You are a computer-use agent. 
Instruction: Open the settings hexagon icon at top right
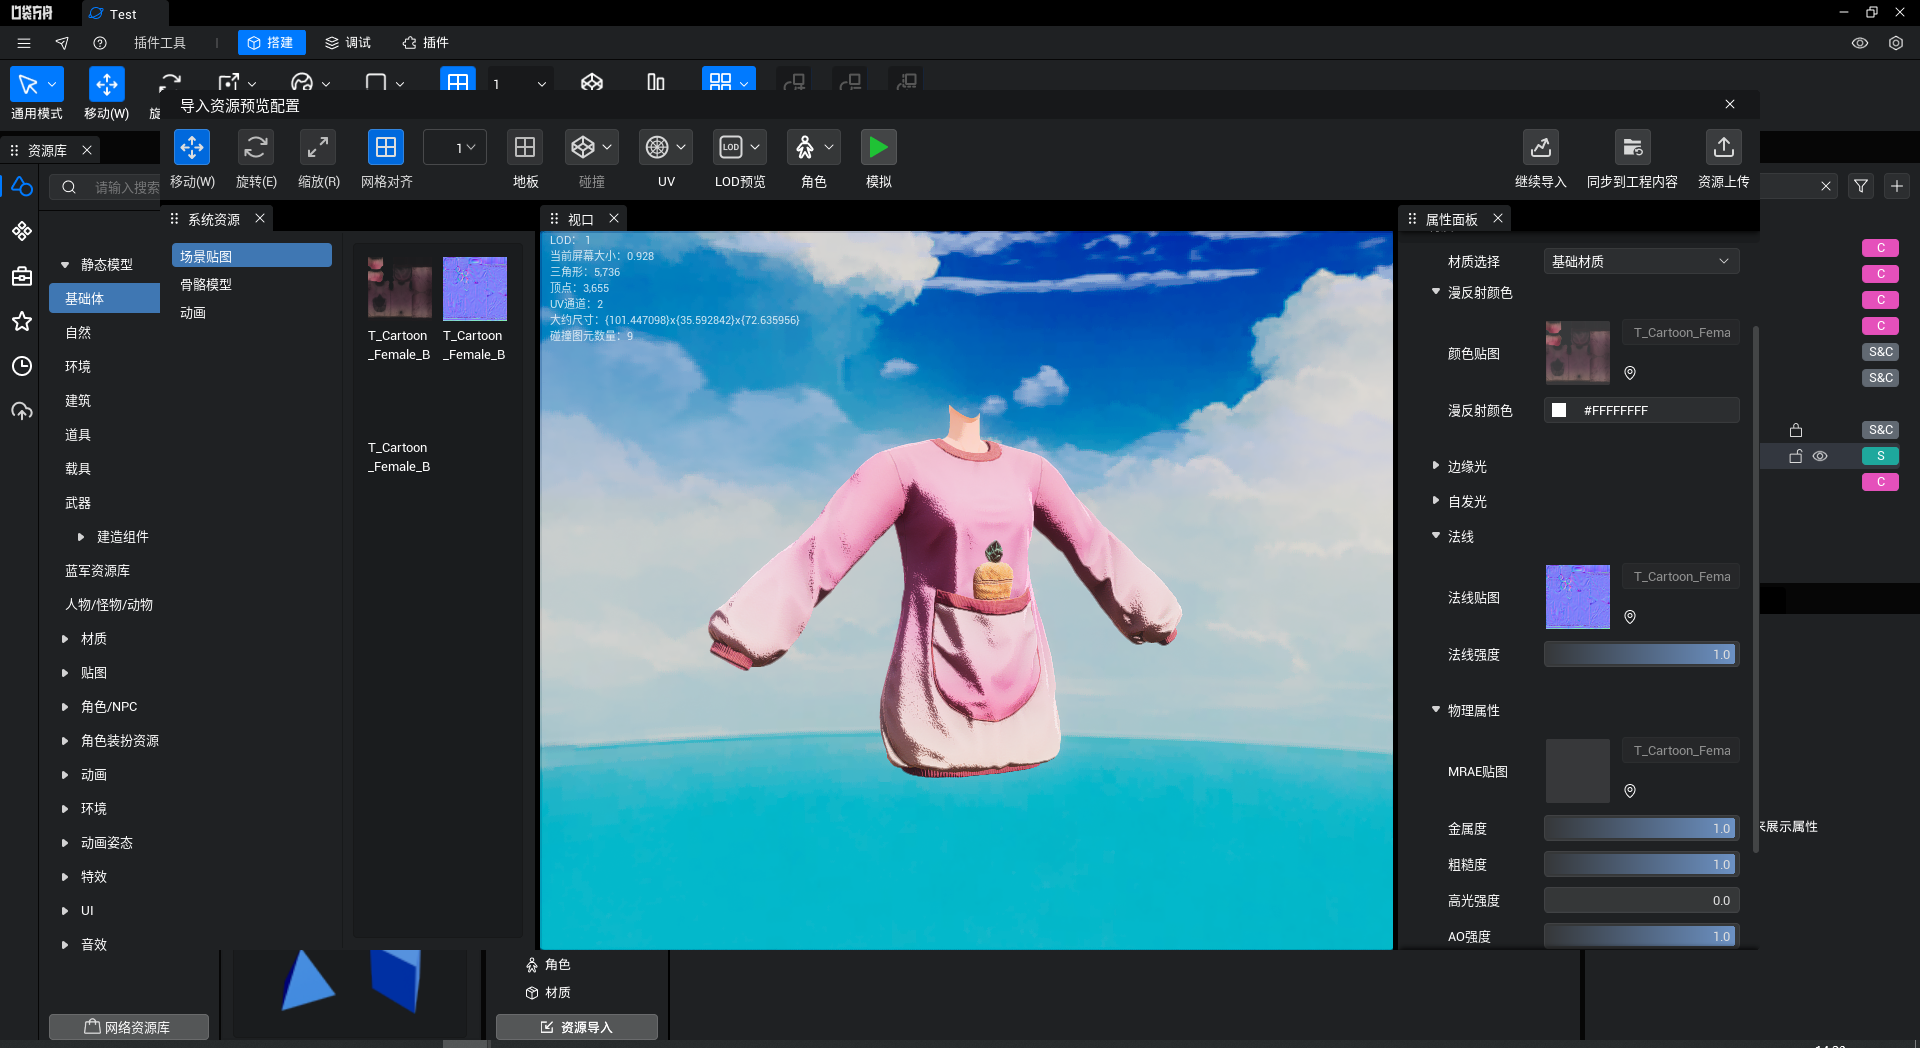[1896, 43]
